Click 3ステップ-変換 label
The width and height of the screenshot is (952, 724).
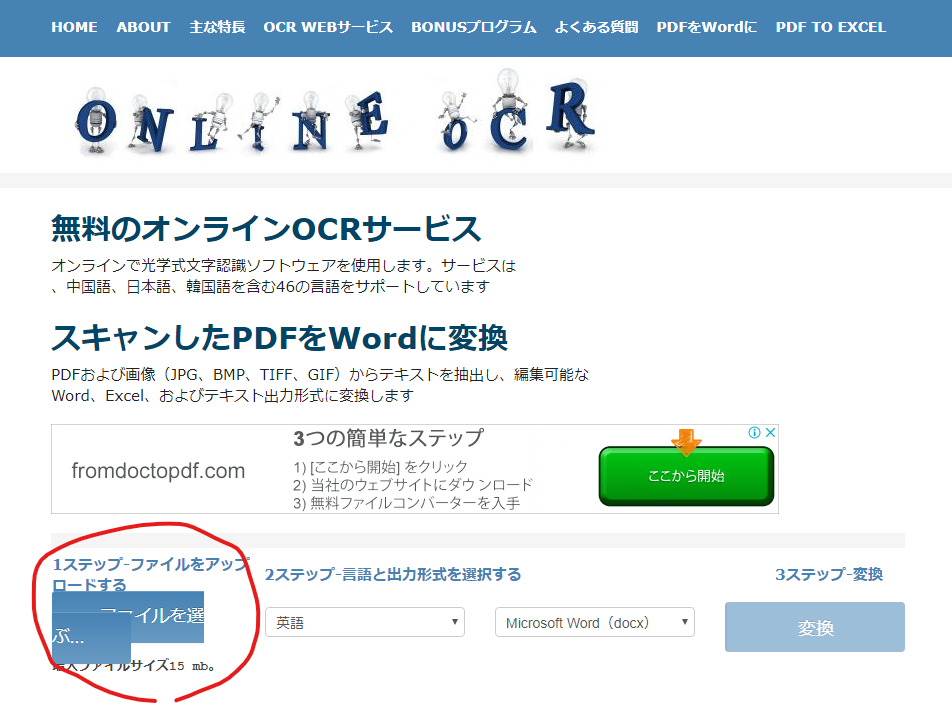829,574
